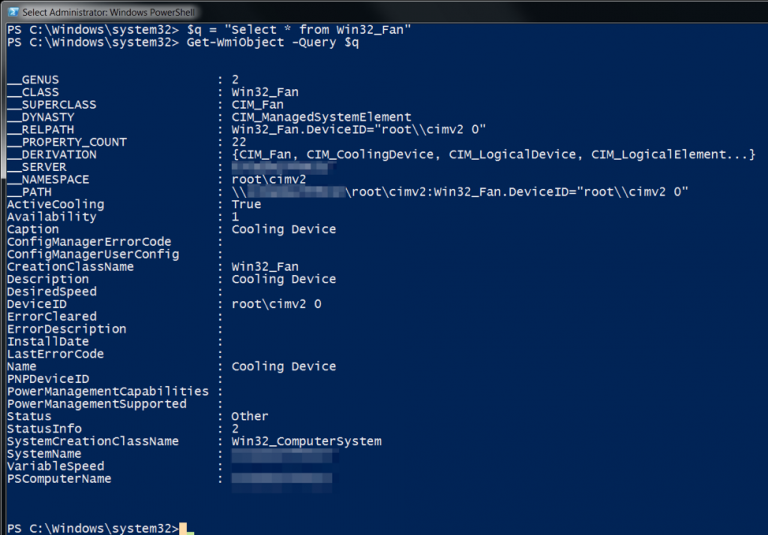
Task: Click the blinking cursor at the bottom prompt
Action: [x=186, y=528]
